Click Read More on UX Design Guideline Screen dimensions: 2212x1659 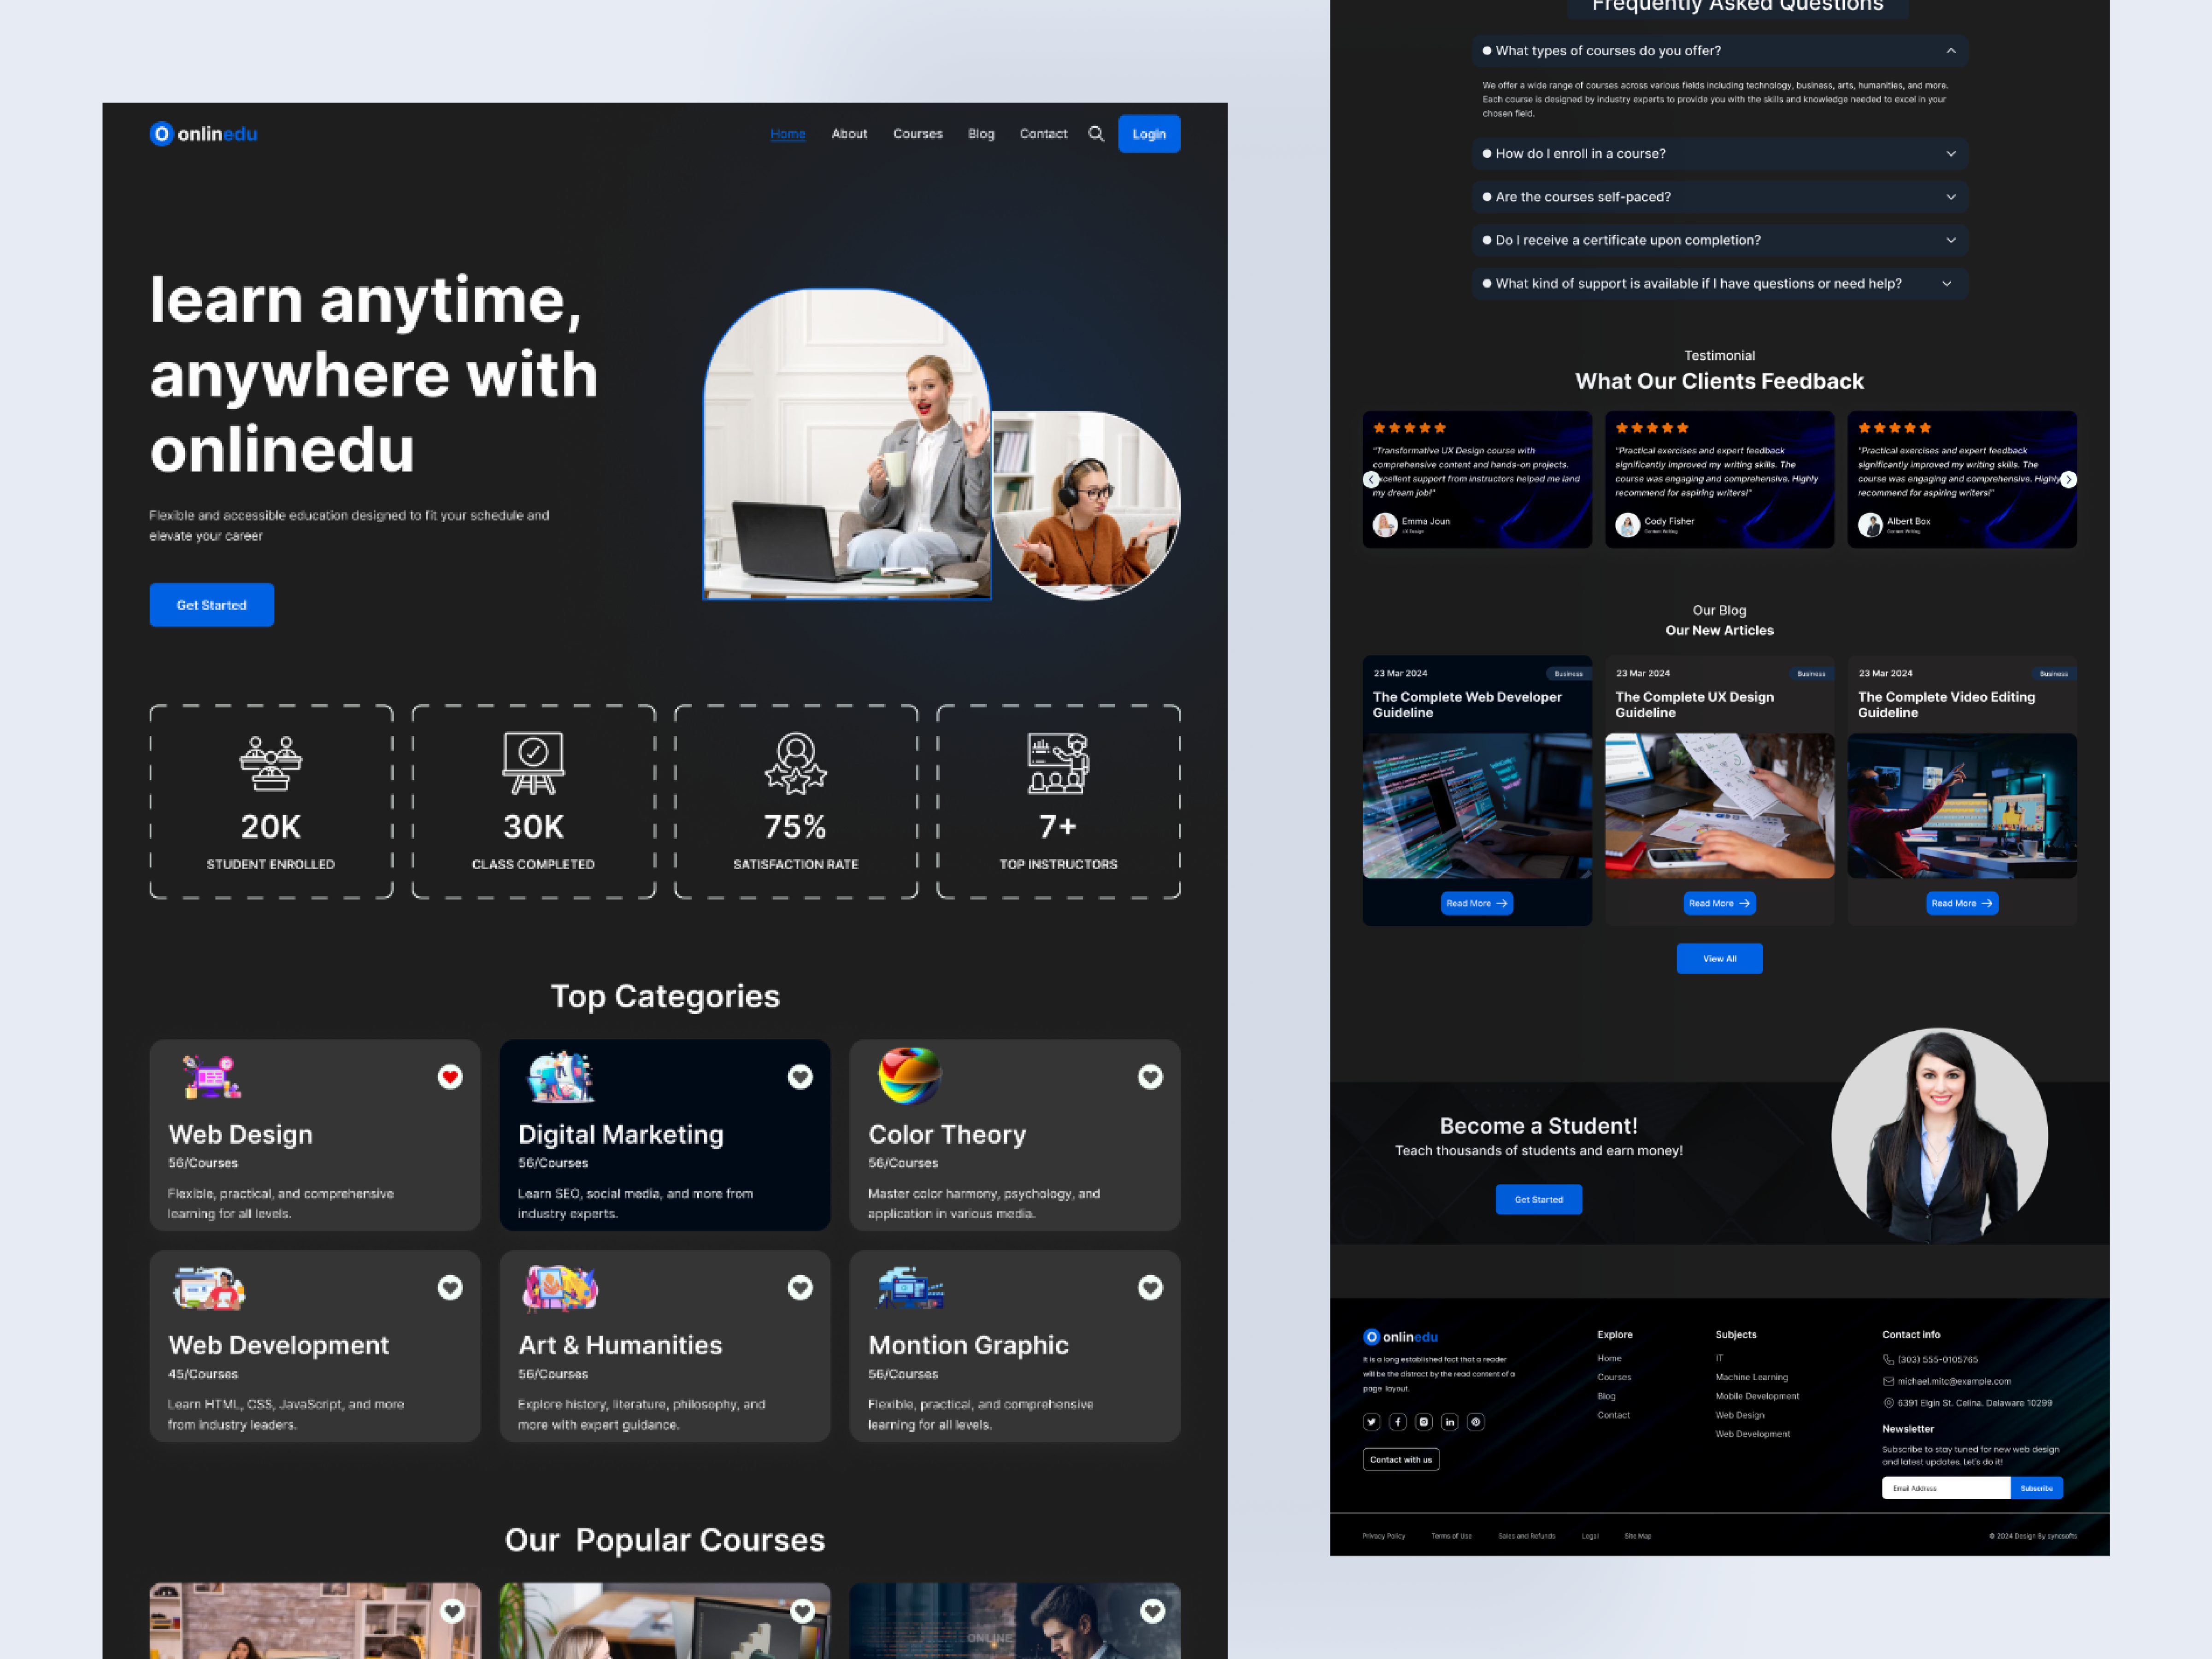tap(1719, 904)
